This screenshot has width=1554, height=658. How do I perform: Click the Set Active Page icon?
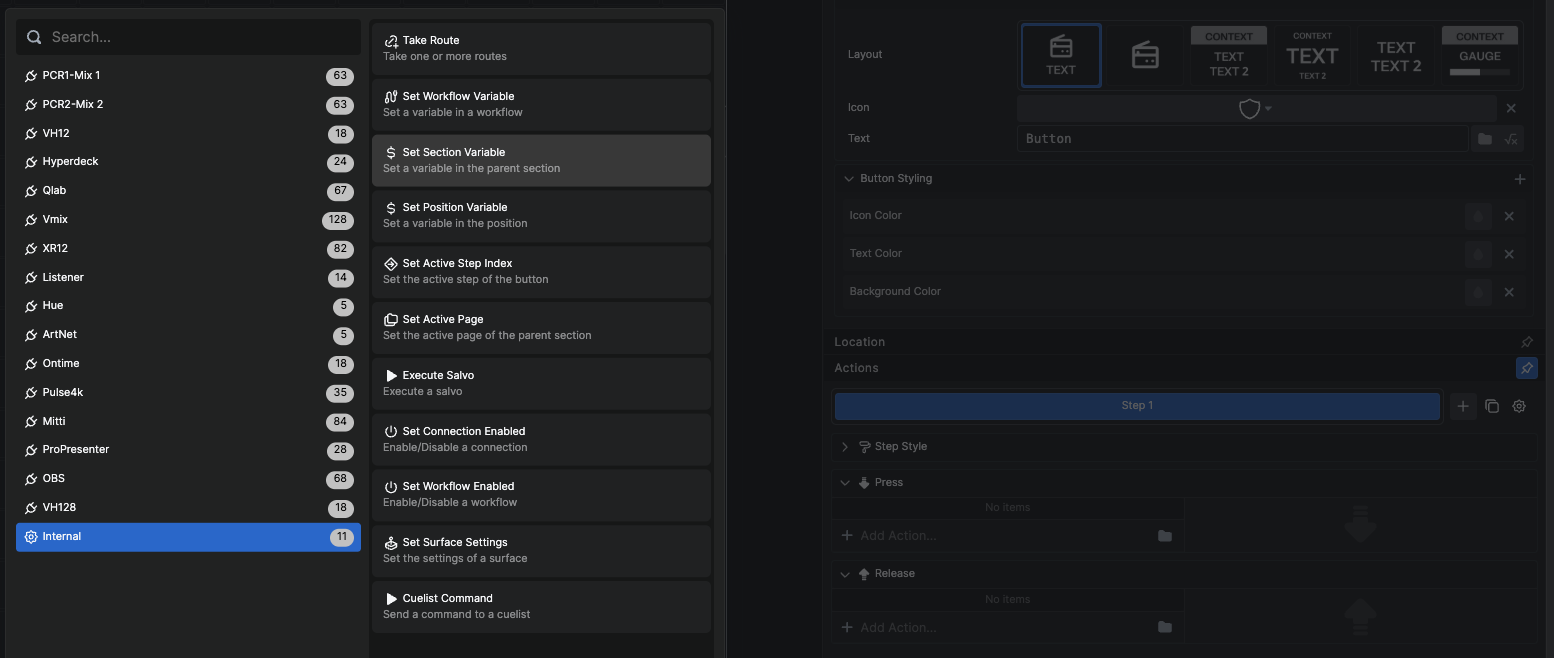point(391,320)
